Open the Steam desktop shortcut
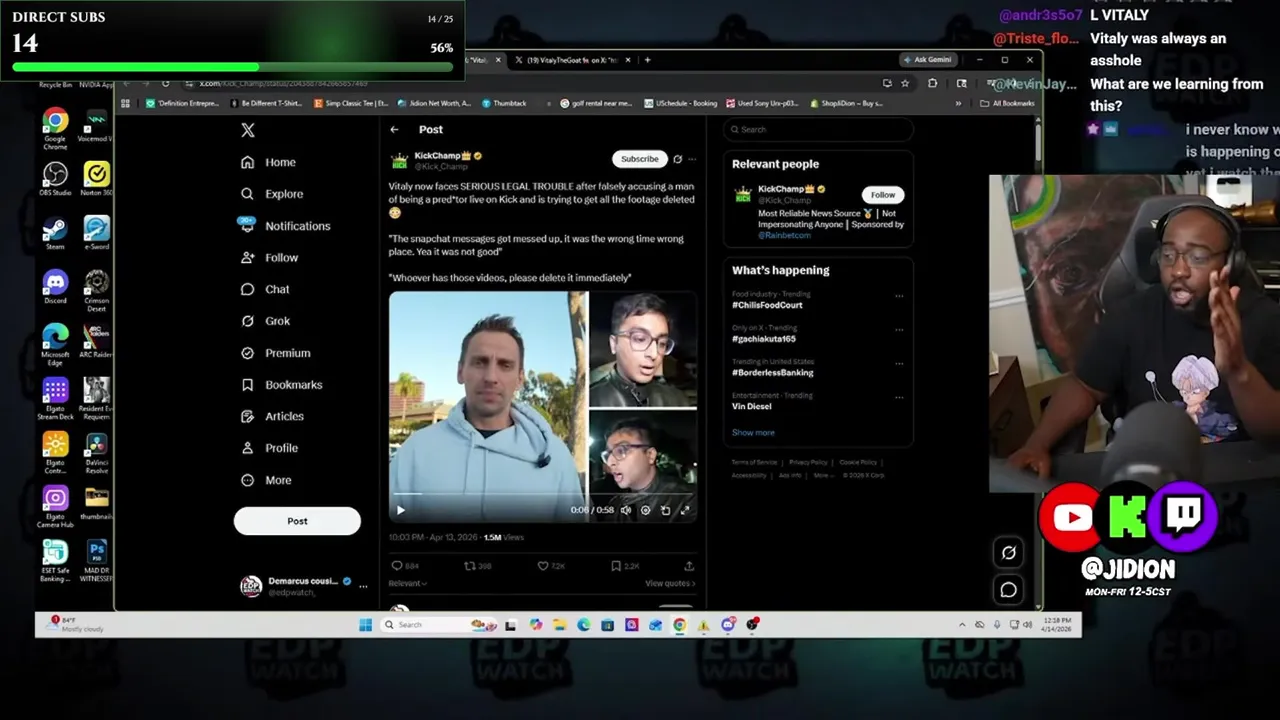The image size is (1280, 720). point(55,234)
